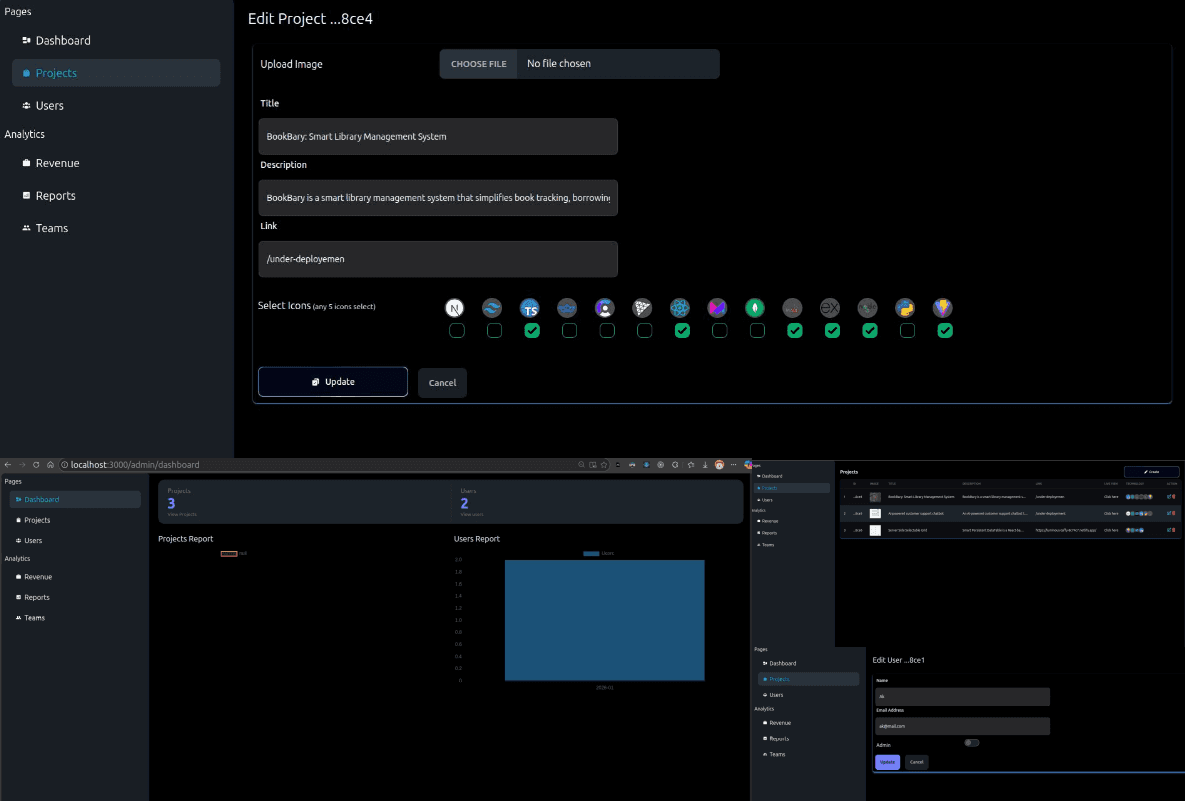Uncheck the TypeScript icon checkbox
This screenshot has width=1185, height=801.
point(532,330)
